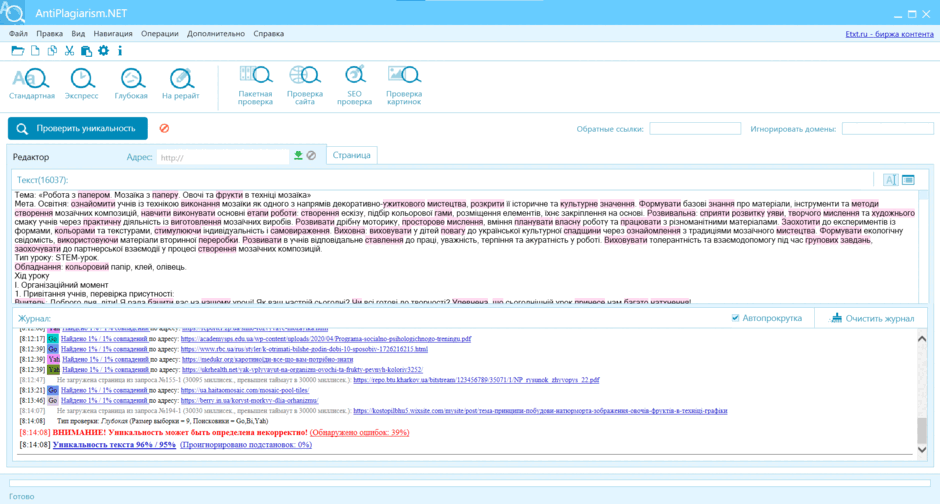Click Очистить журнал button
This screenshot has width=940, height=504.
pyautogui.click(x=872, y=318)
